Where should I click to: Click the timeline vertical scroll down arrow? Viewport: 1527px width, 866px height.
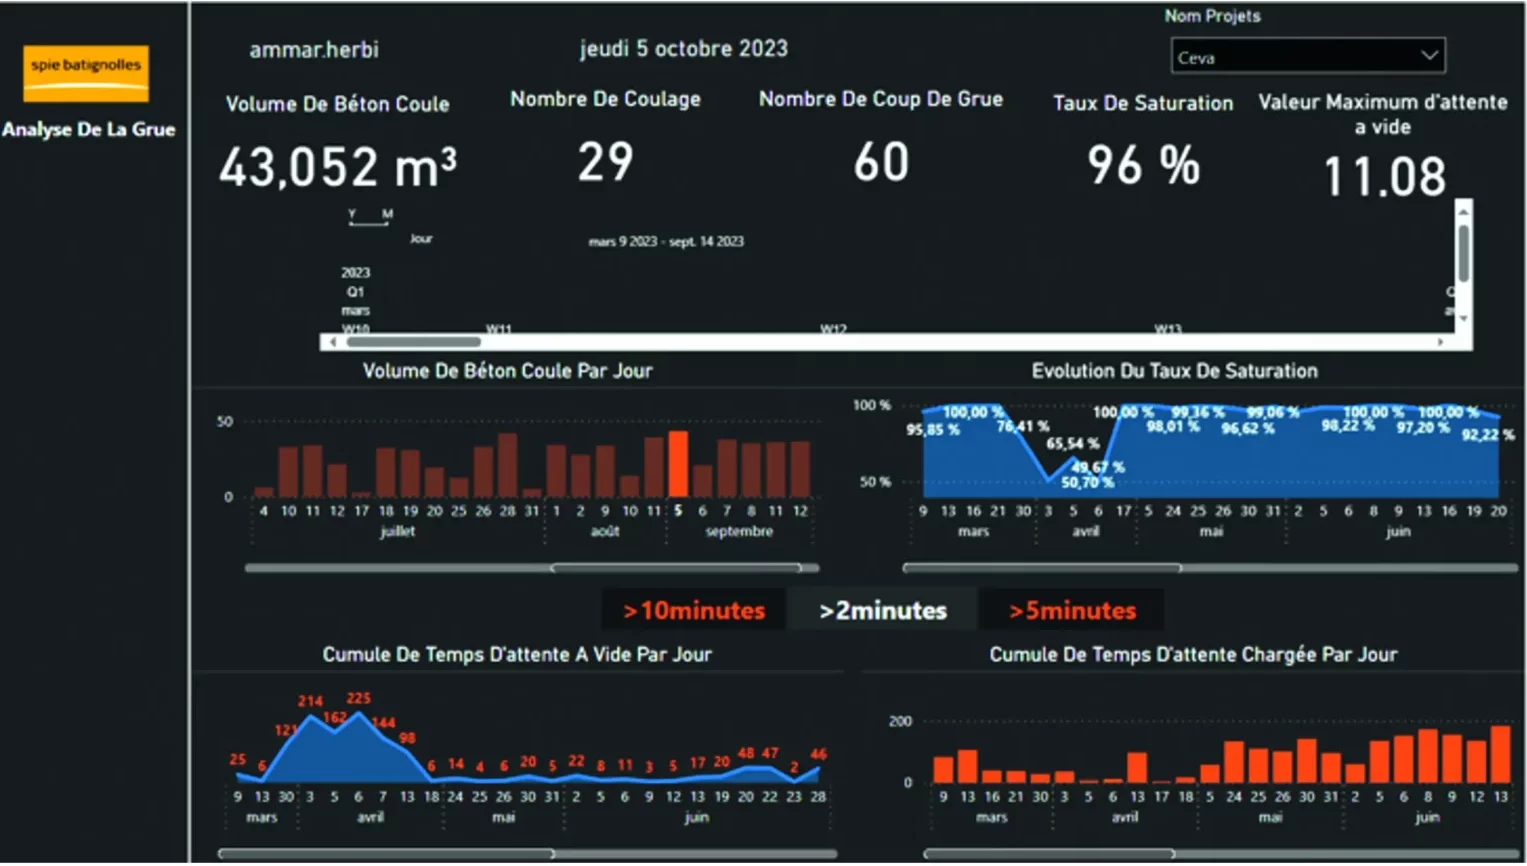[x=1463, y=319]
